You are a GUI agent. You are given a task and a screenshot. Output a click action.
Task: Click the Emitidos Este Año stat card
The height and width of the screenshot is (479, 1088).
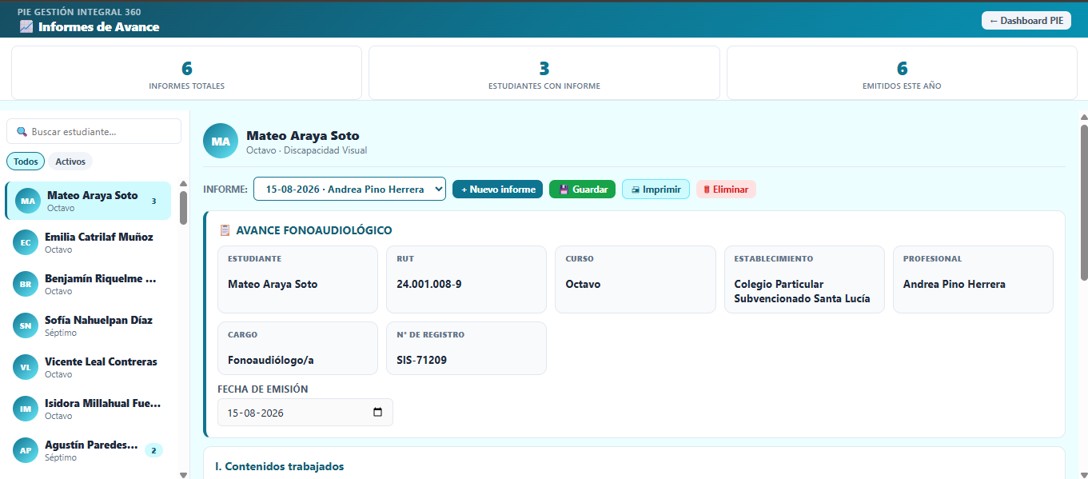pyautogui.click(x=902, y=73)
